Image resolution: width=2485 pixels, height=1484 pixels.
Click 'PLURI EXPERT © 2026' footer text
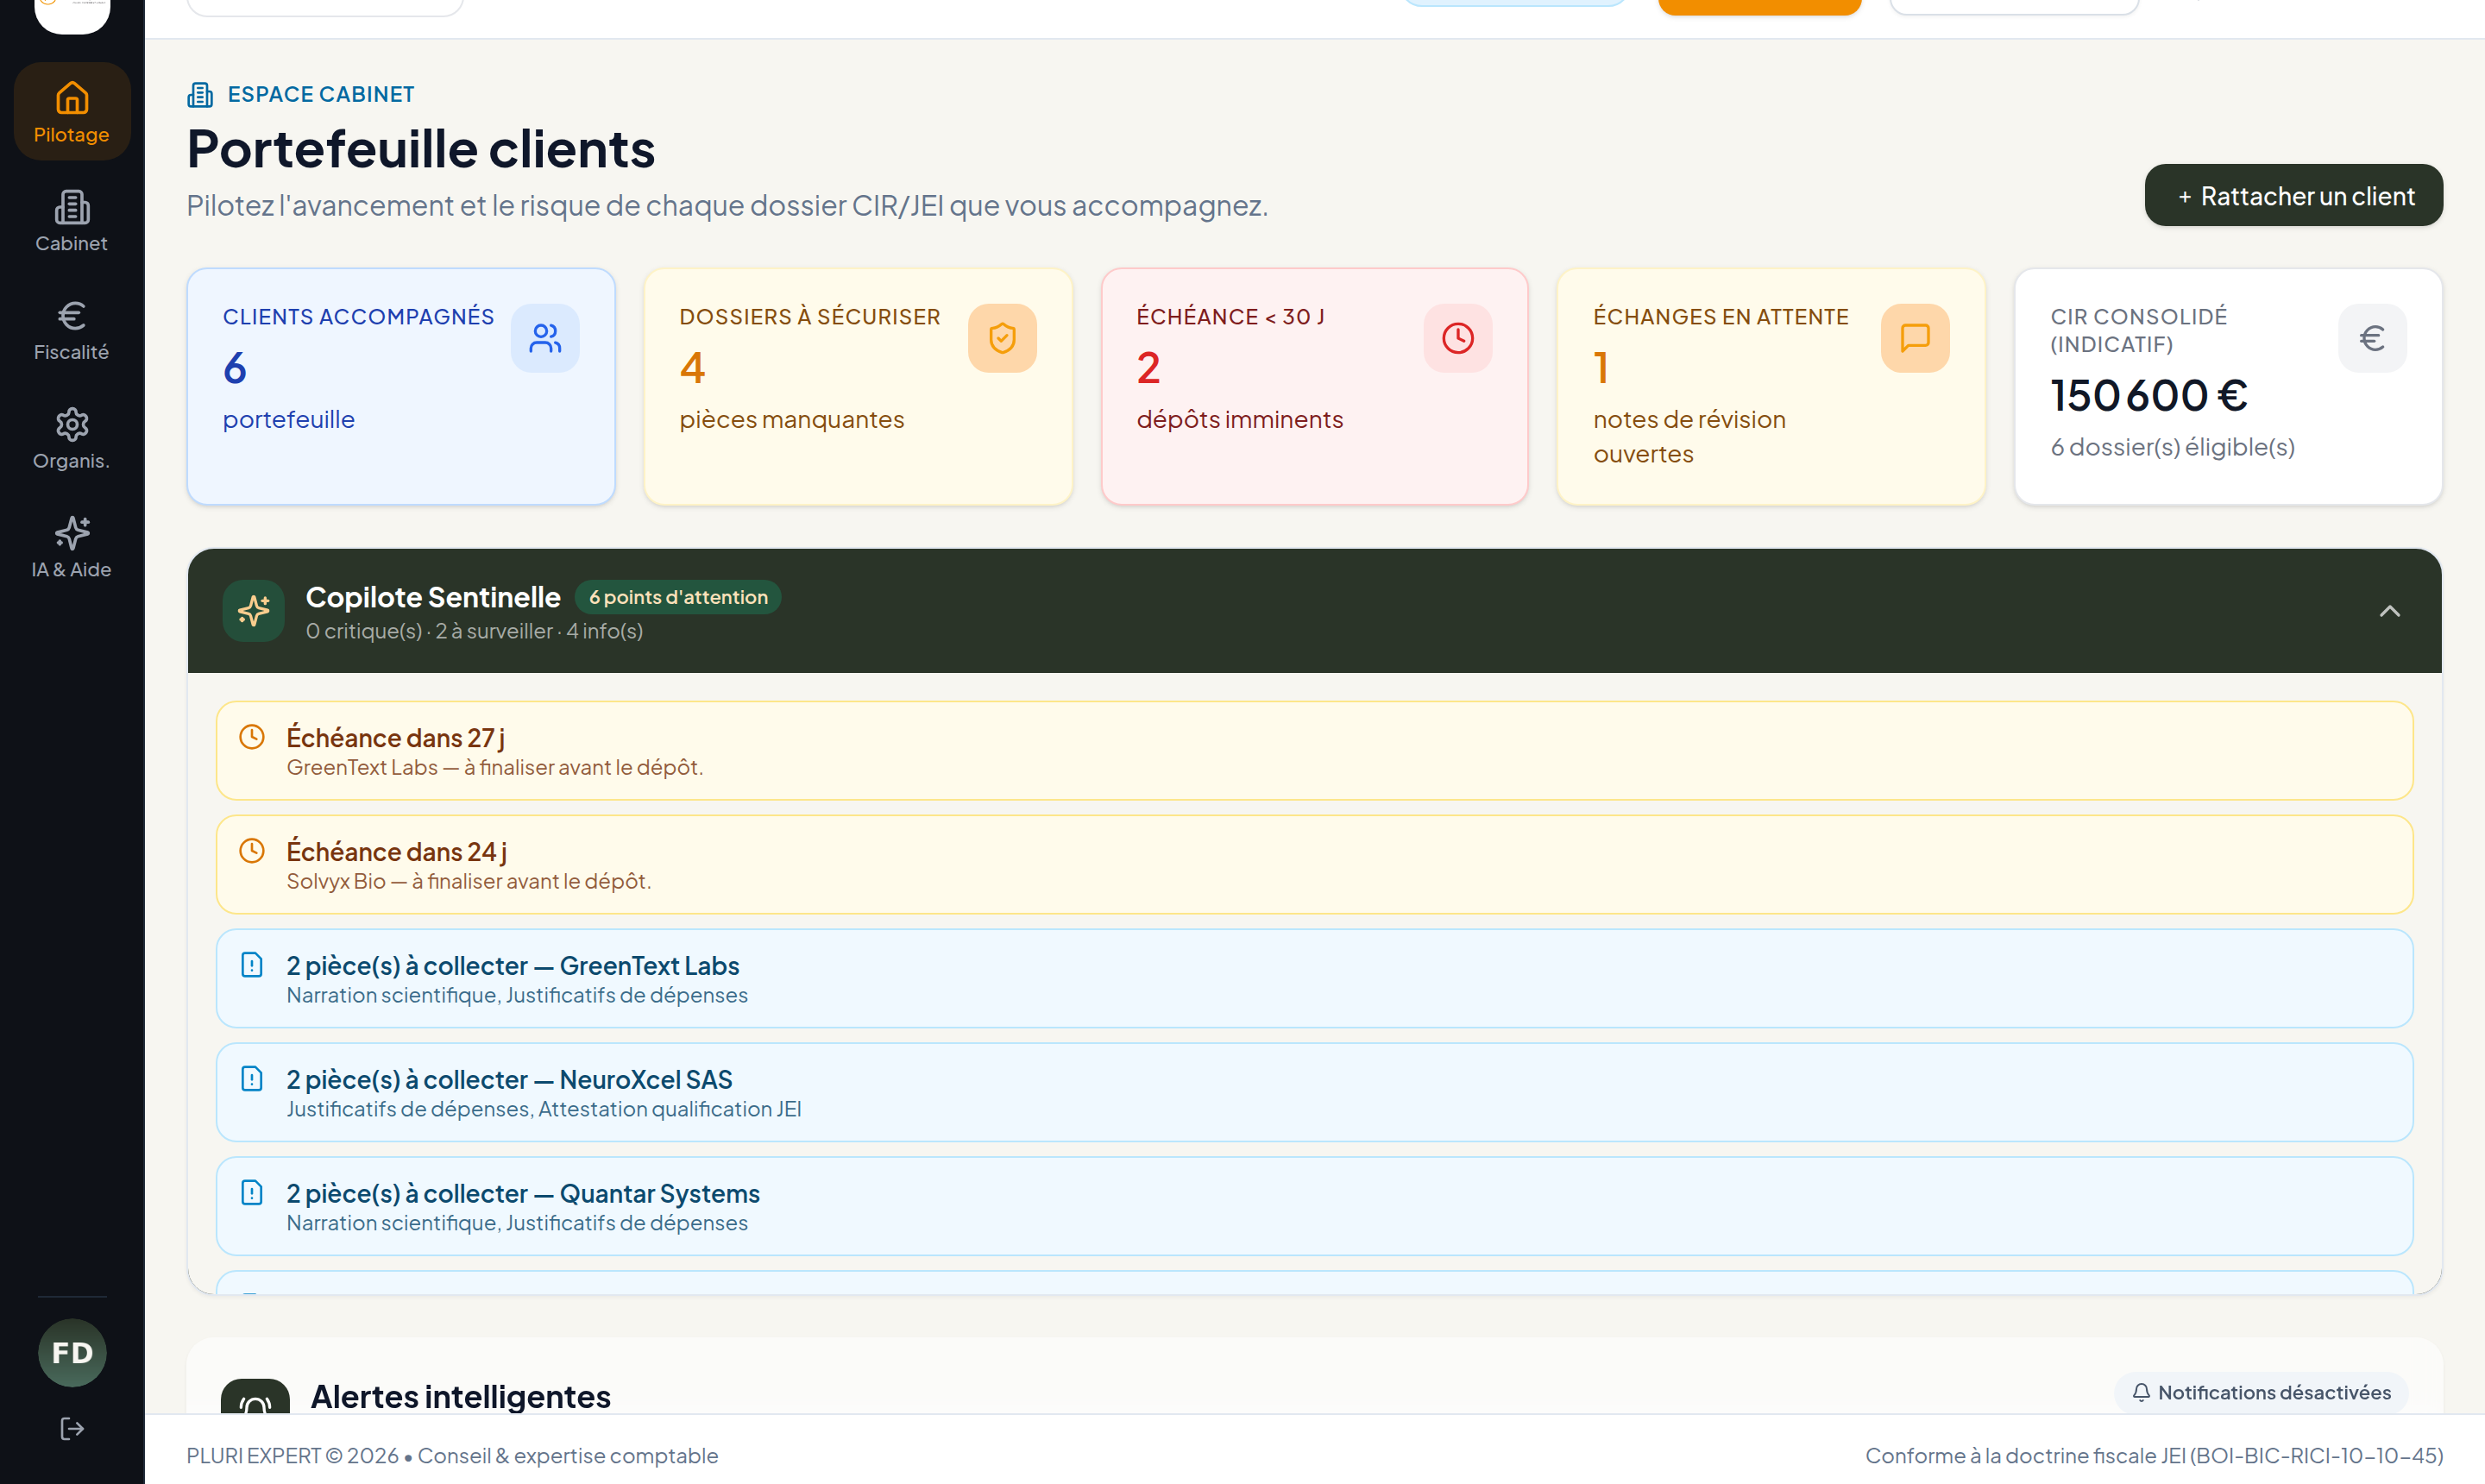point(293,1455)
